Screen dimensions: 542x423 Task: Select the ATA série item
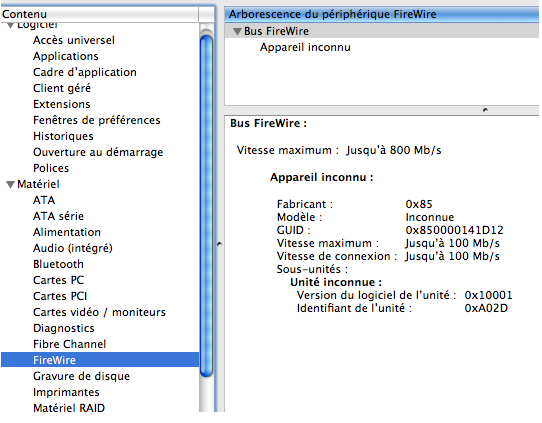pos(58,216)
